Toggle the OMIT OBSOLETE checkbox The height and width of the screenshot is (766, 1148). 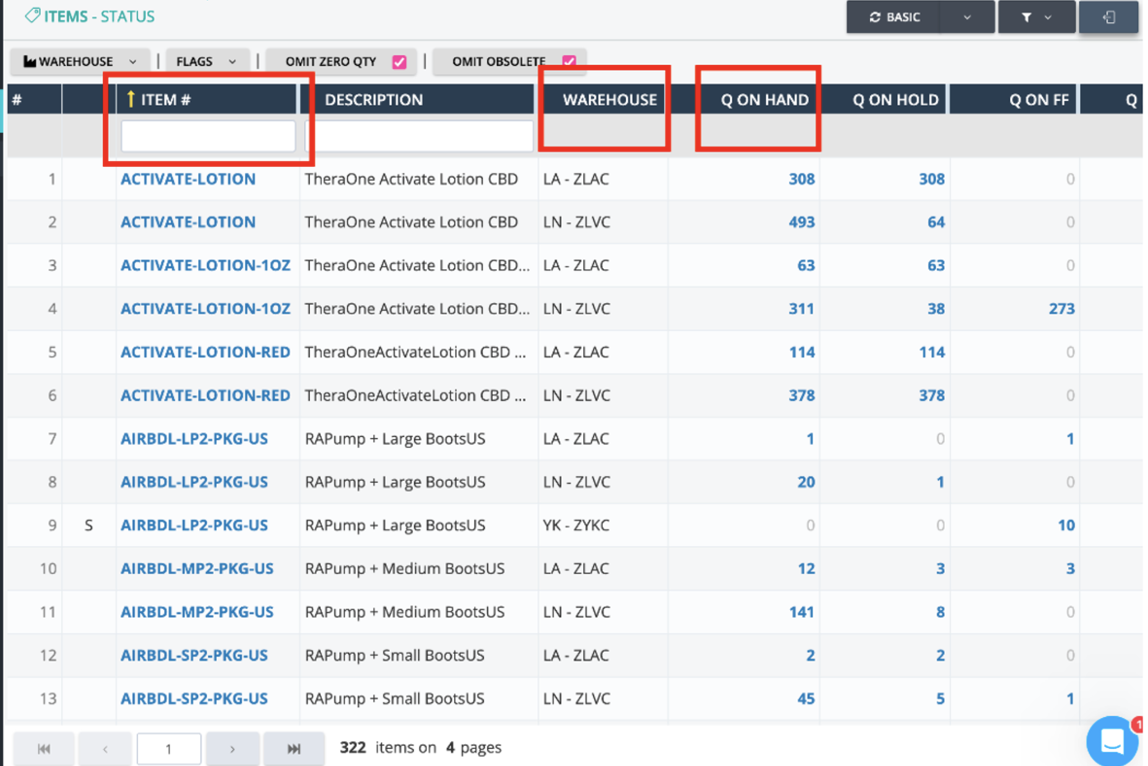(x=569, y=60)
